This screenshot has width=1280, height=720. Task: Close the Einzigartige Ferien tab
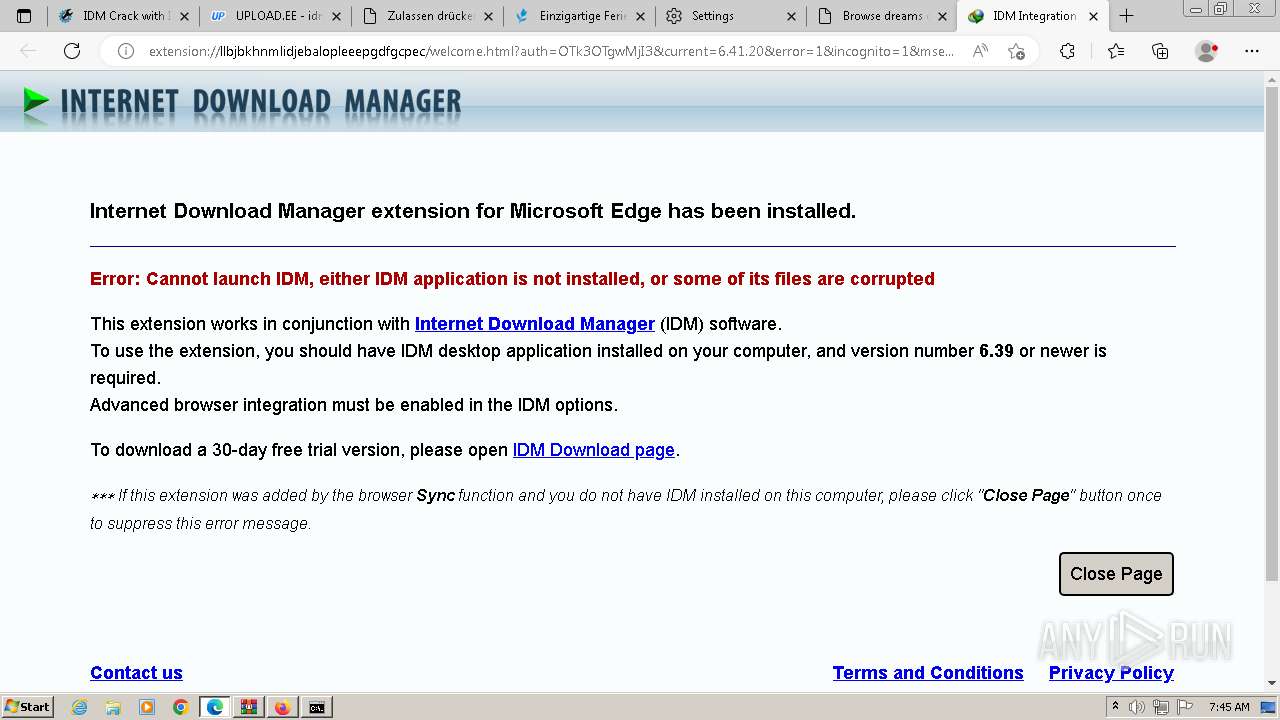[640, 16]
